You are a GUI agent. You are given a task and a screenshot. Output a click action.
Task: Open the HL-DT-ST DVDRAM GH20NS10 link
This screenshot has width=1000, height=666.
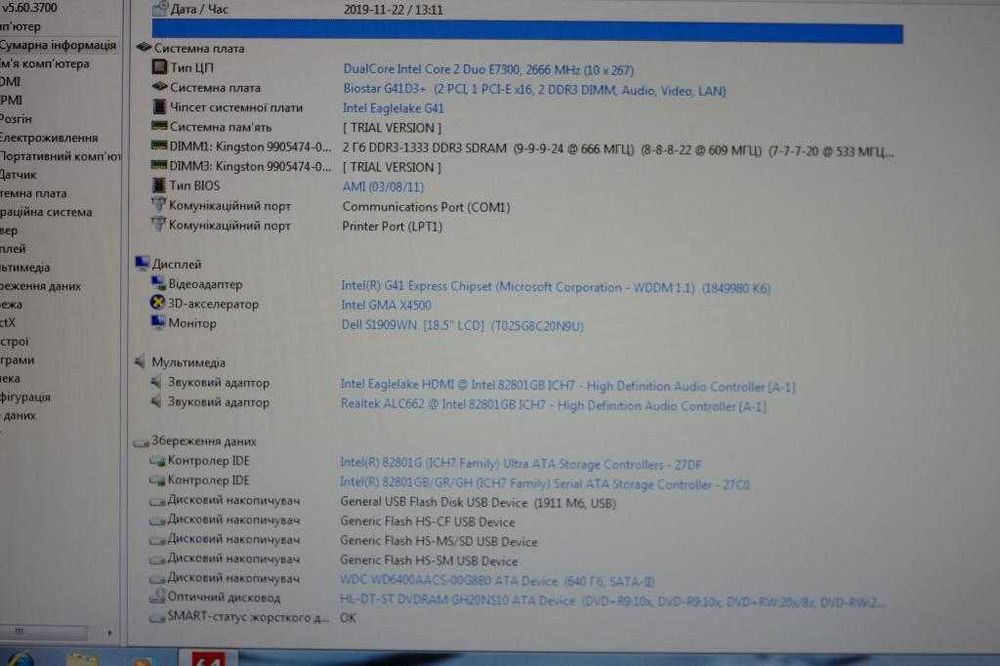(x=612, y=601)
